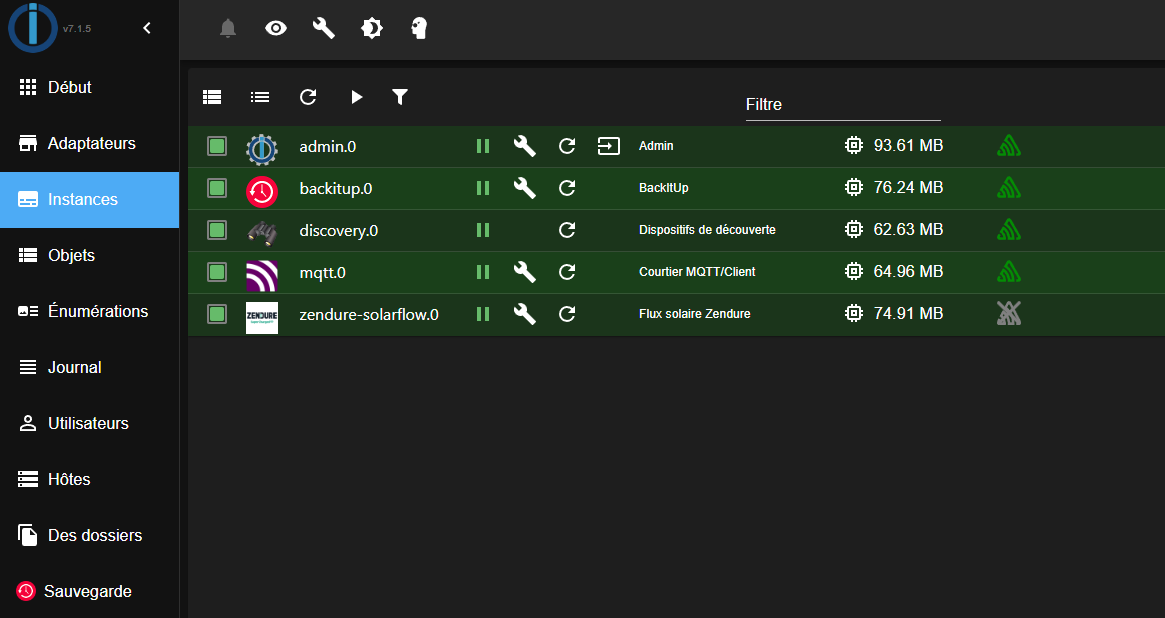Viewport: 1165px width, 618px height.
Task: Toggle admin.0 checkbox
Action: click(217, 146)
